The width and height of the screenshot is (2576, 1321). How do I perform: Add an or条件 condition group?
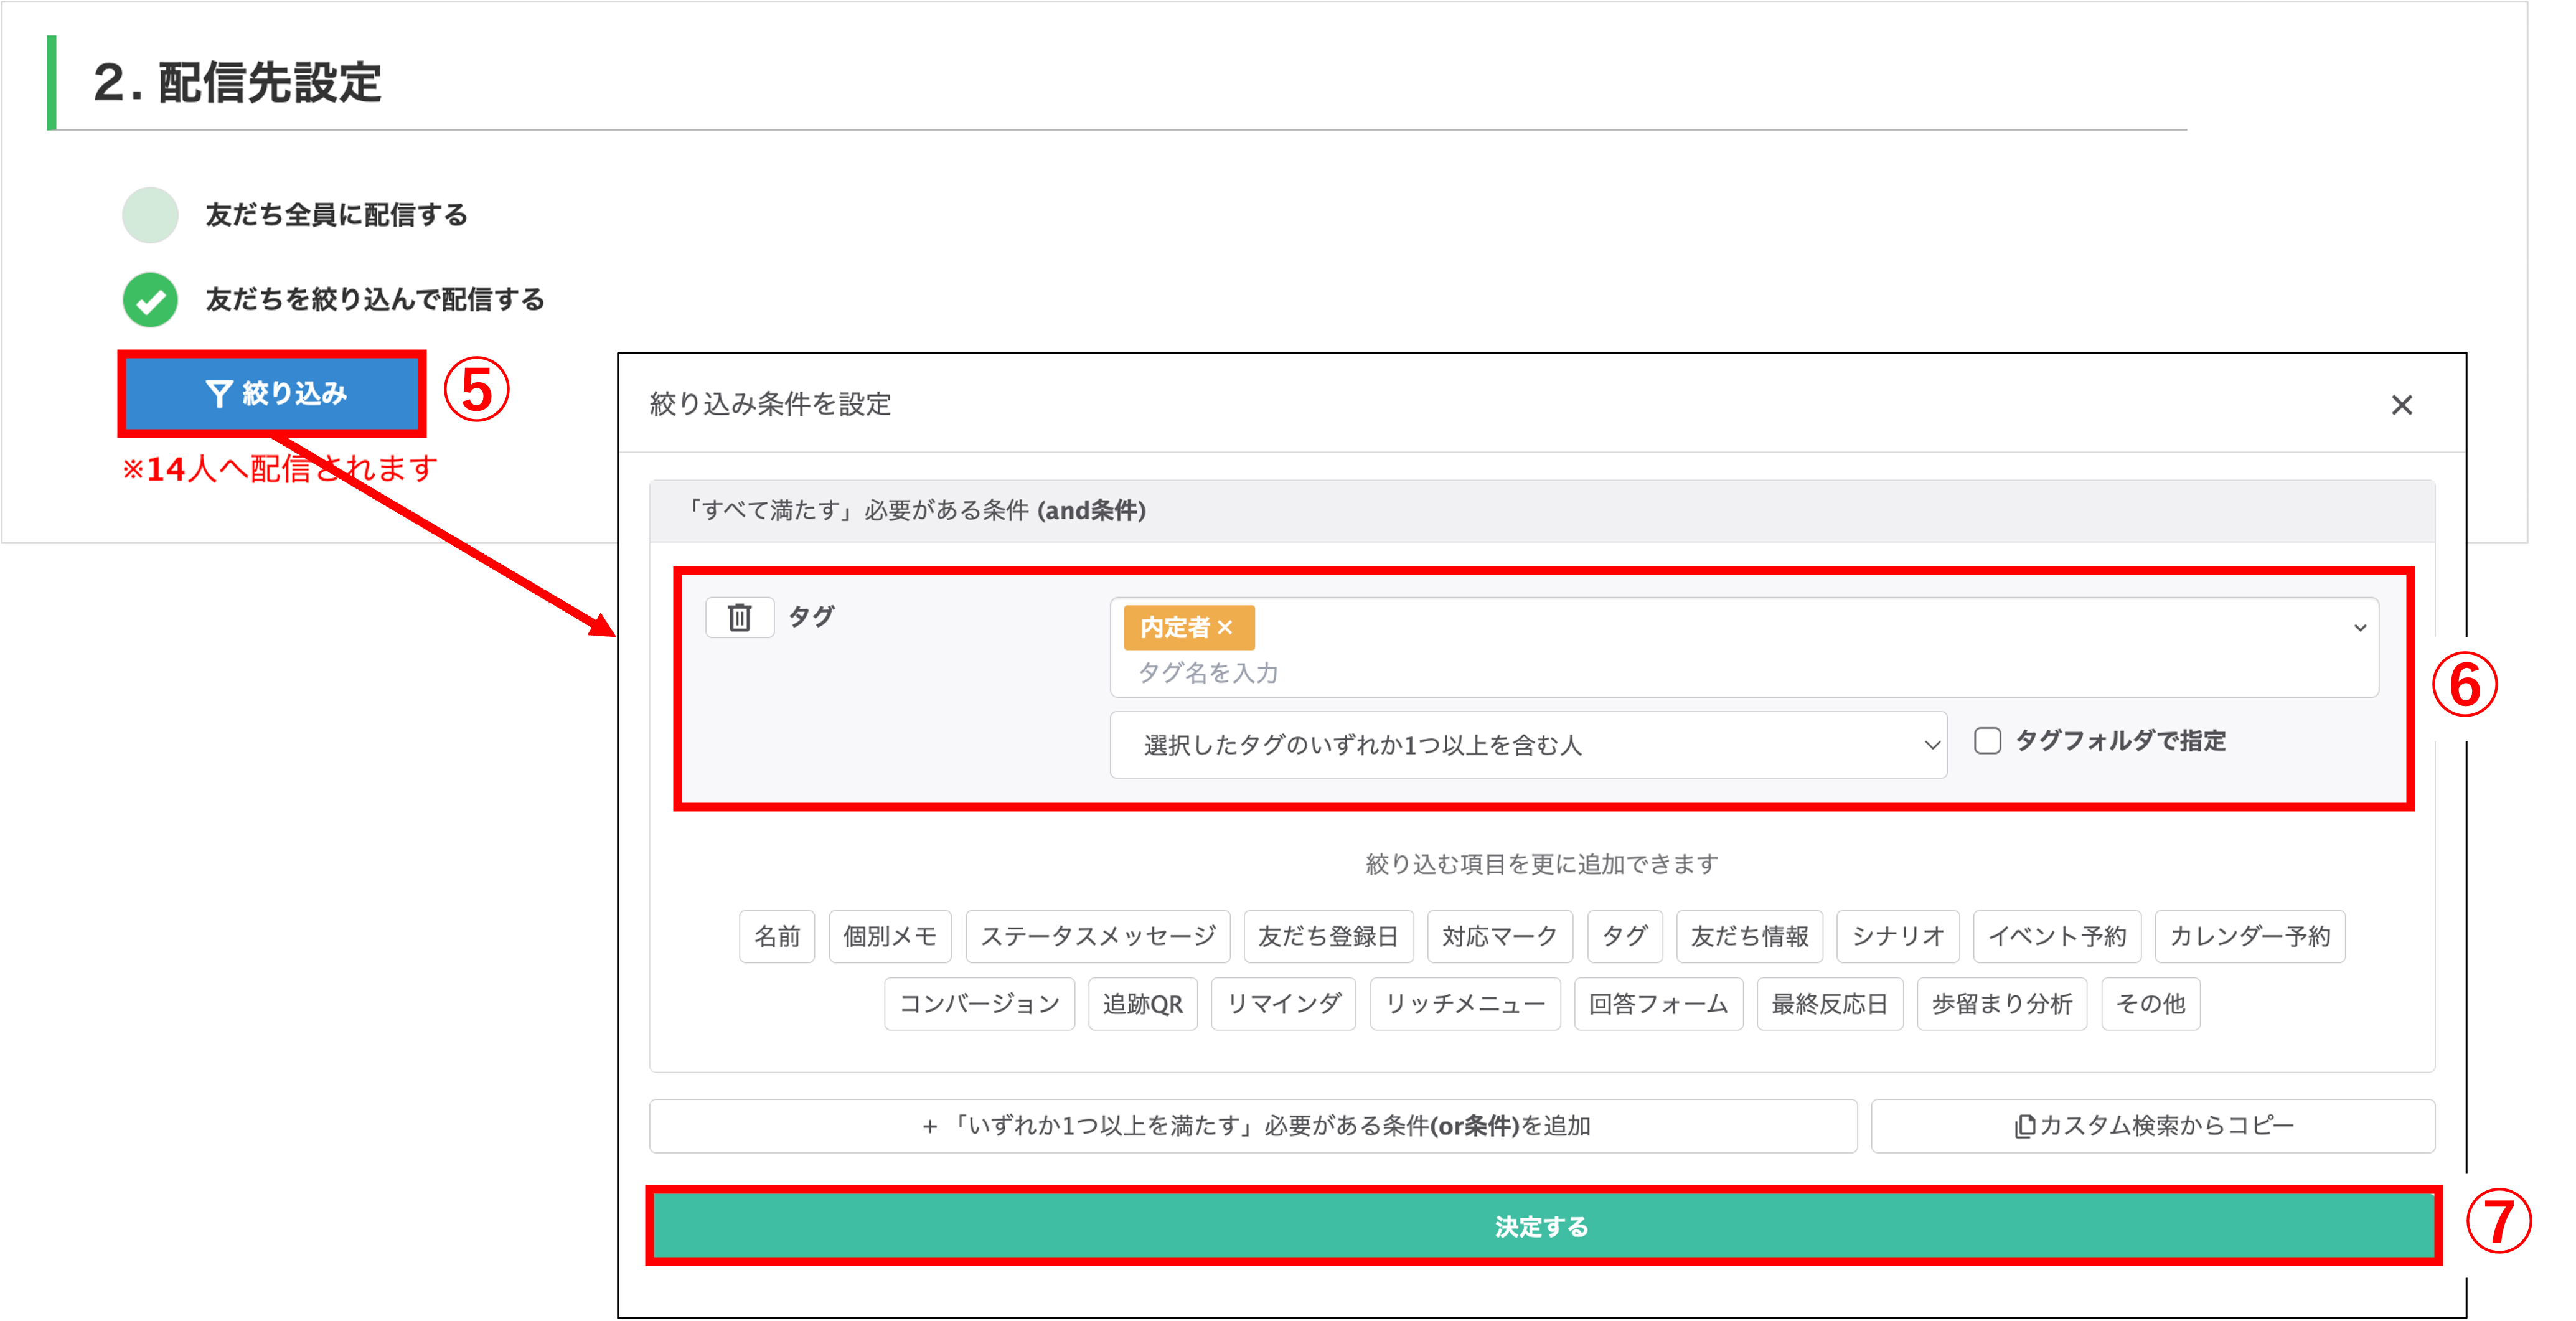[x=1253, y=1126]
